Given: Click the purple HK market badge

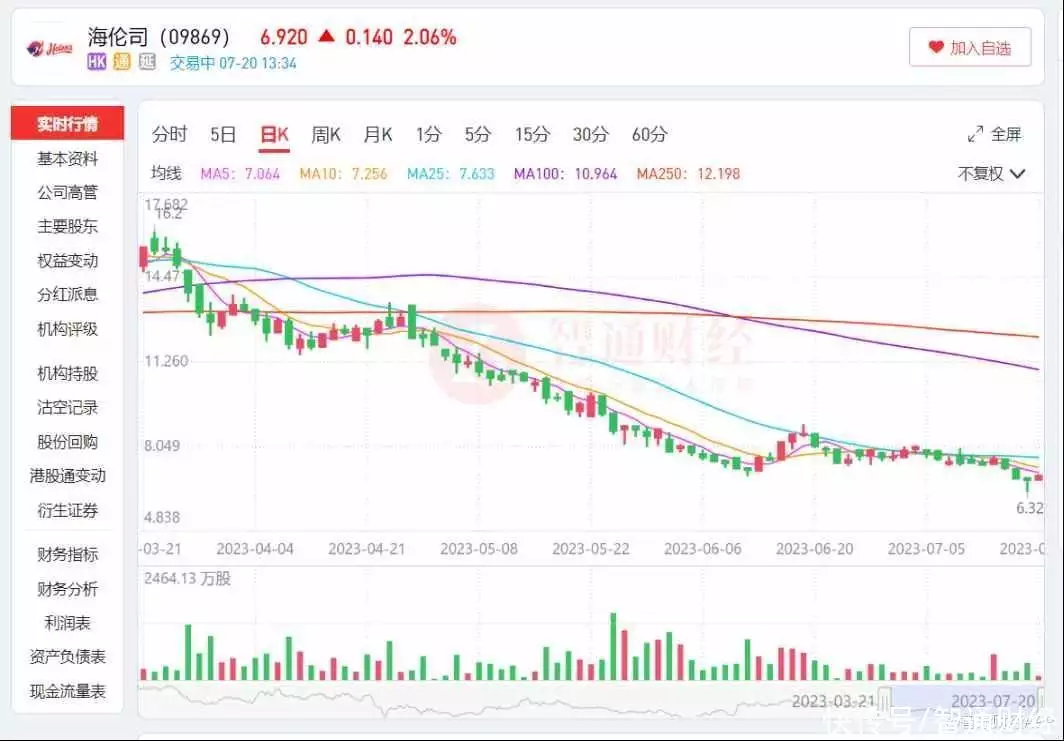Looking at the screenshot, I should (x=96, y=62).
